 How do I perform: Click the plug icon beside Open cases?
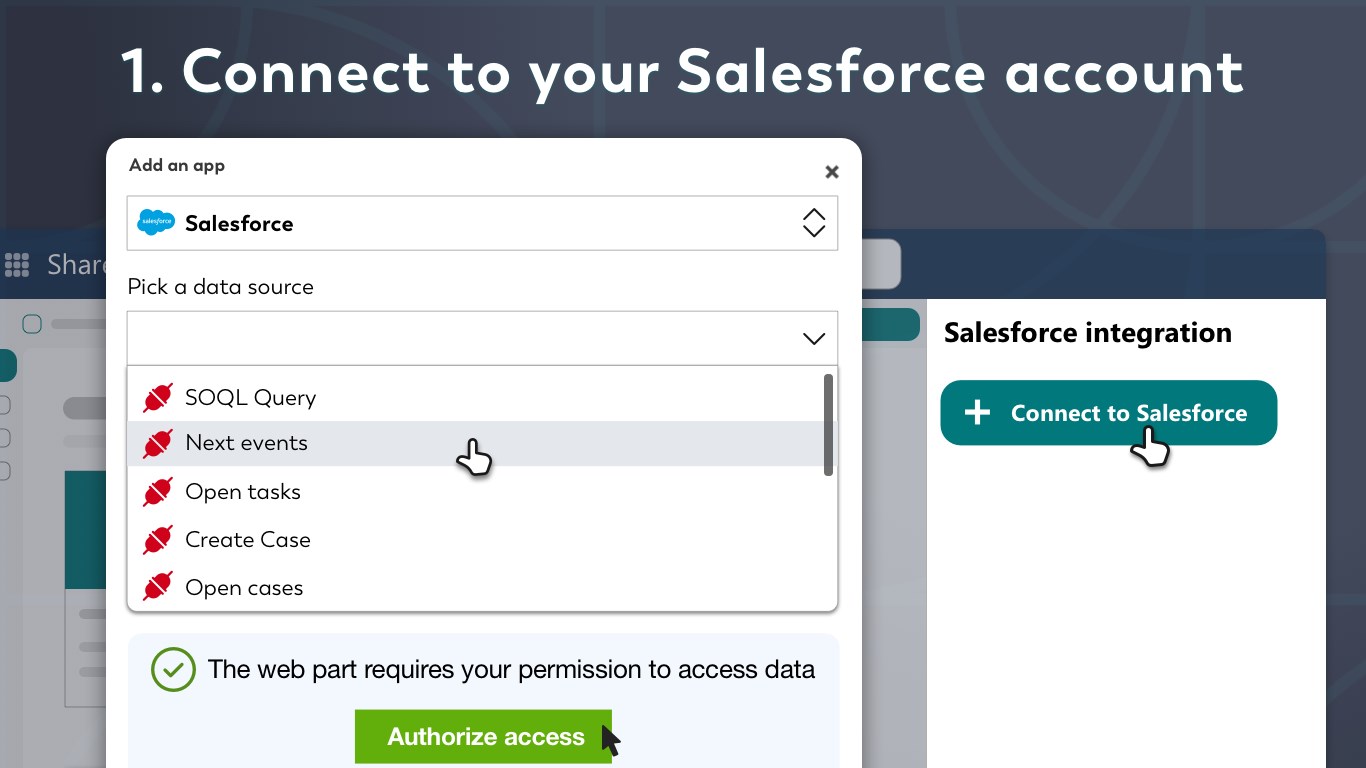158,588
